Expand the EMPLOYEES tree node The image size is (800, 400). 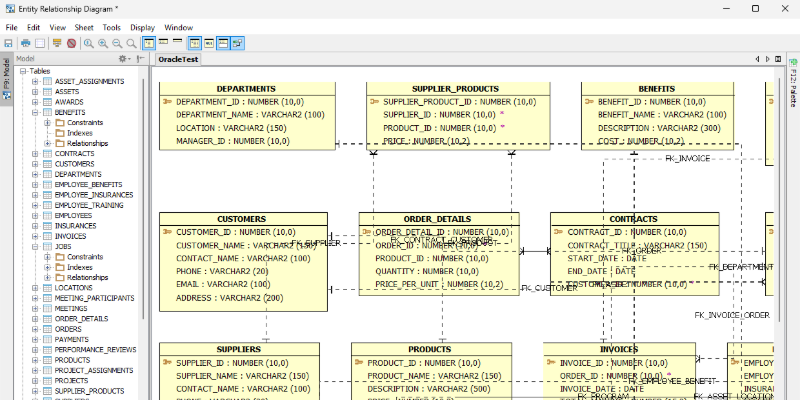(x=35, y=215)
